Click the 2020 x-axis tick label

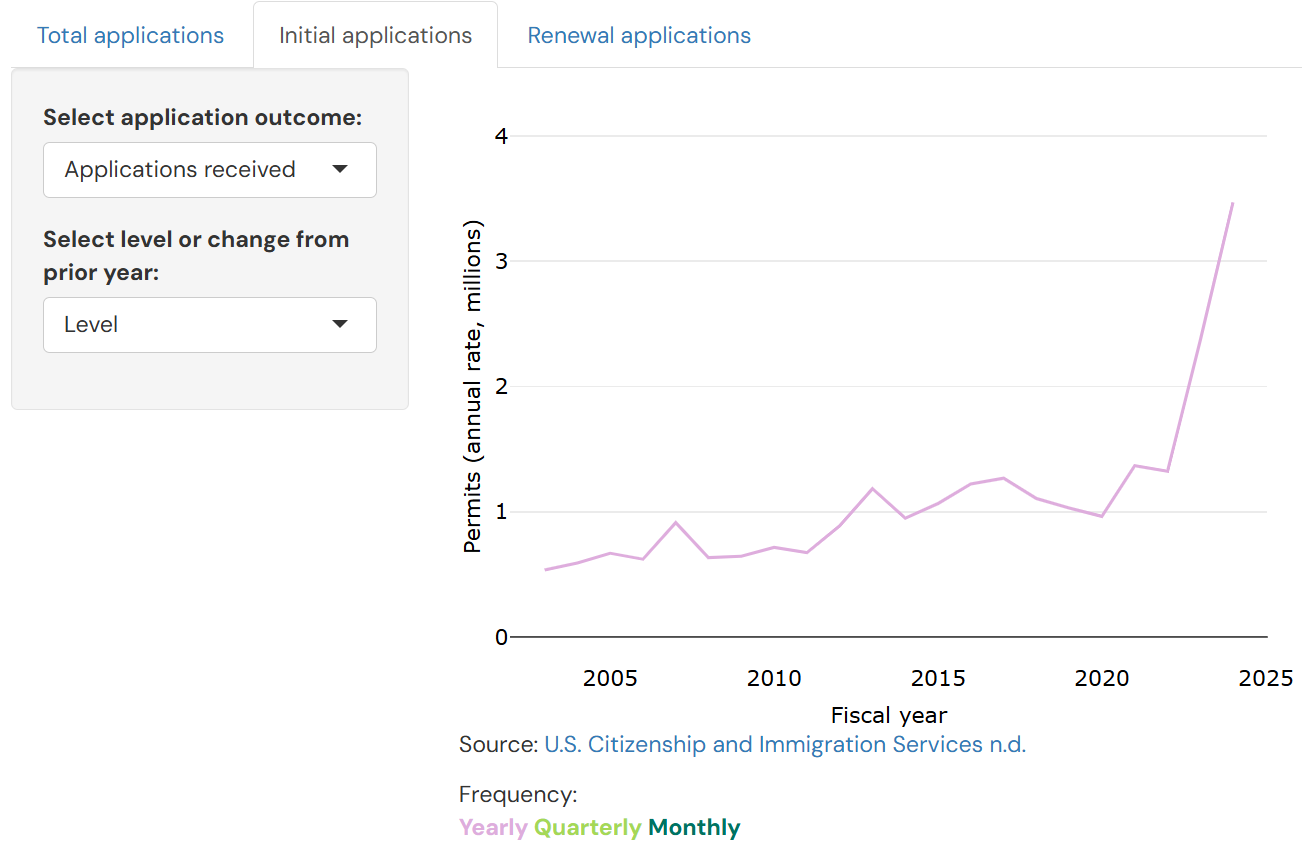1102,679
